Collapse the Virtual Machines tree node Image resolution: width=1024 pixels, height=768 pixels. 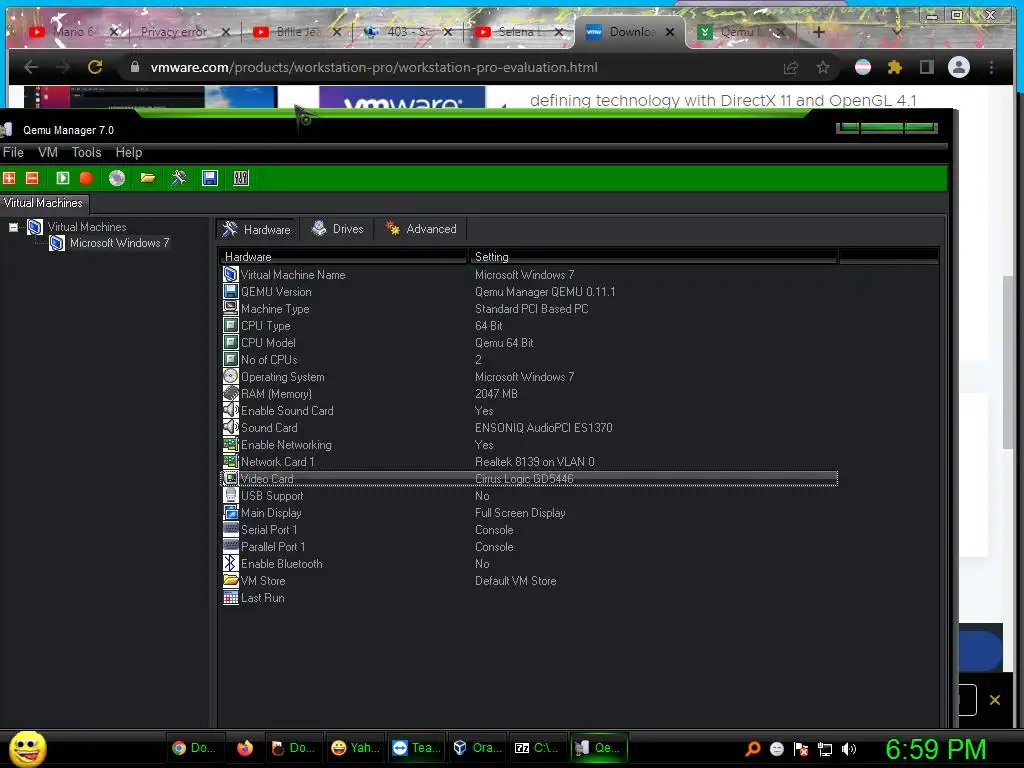(x=13, y=227)
